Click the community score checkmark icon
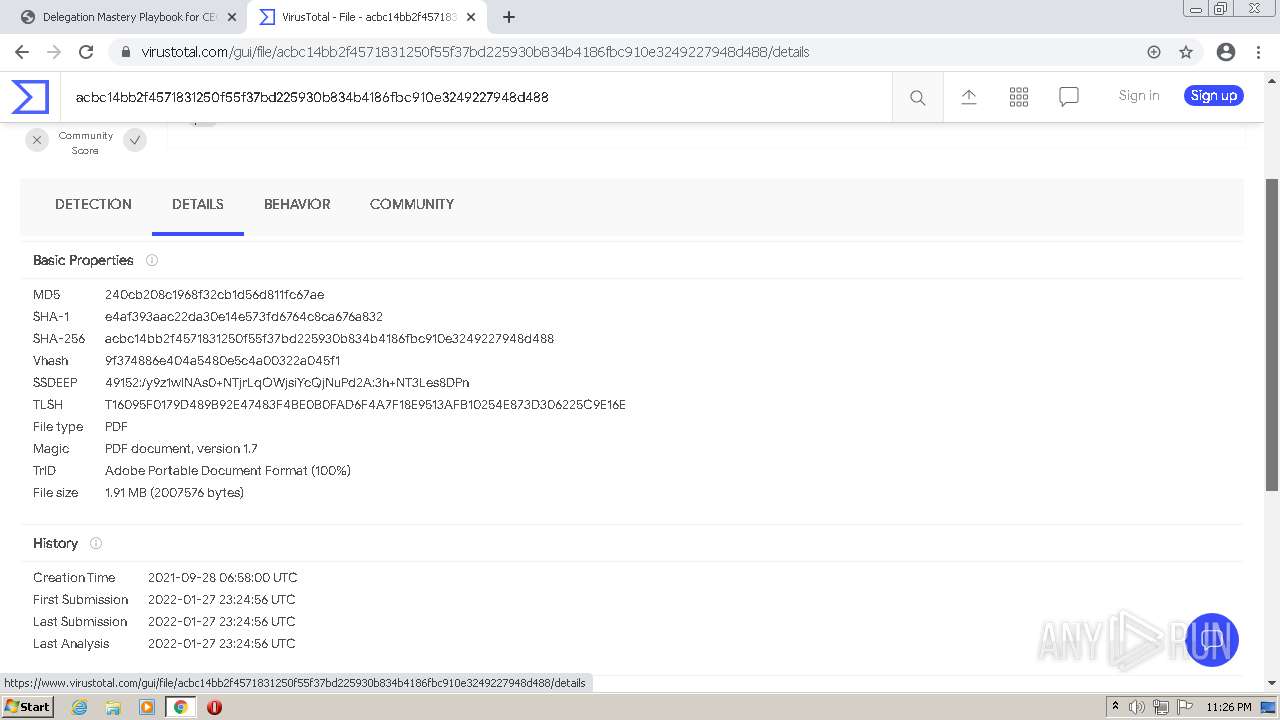 click(x=135, y=141)
